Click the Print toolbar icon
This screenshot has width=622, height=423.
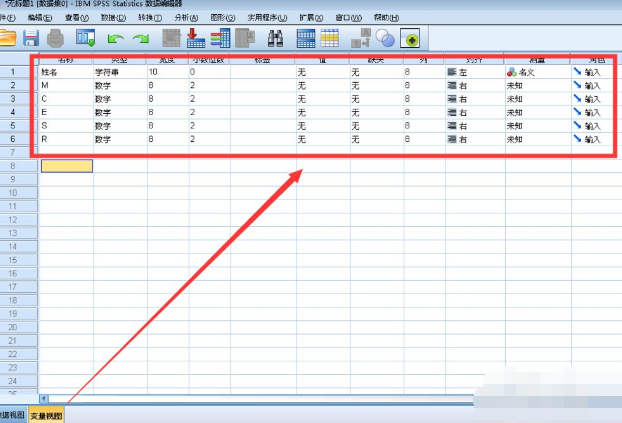56,38
